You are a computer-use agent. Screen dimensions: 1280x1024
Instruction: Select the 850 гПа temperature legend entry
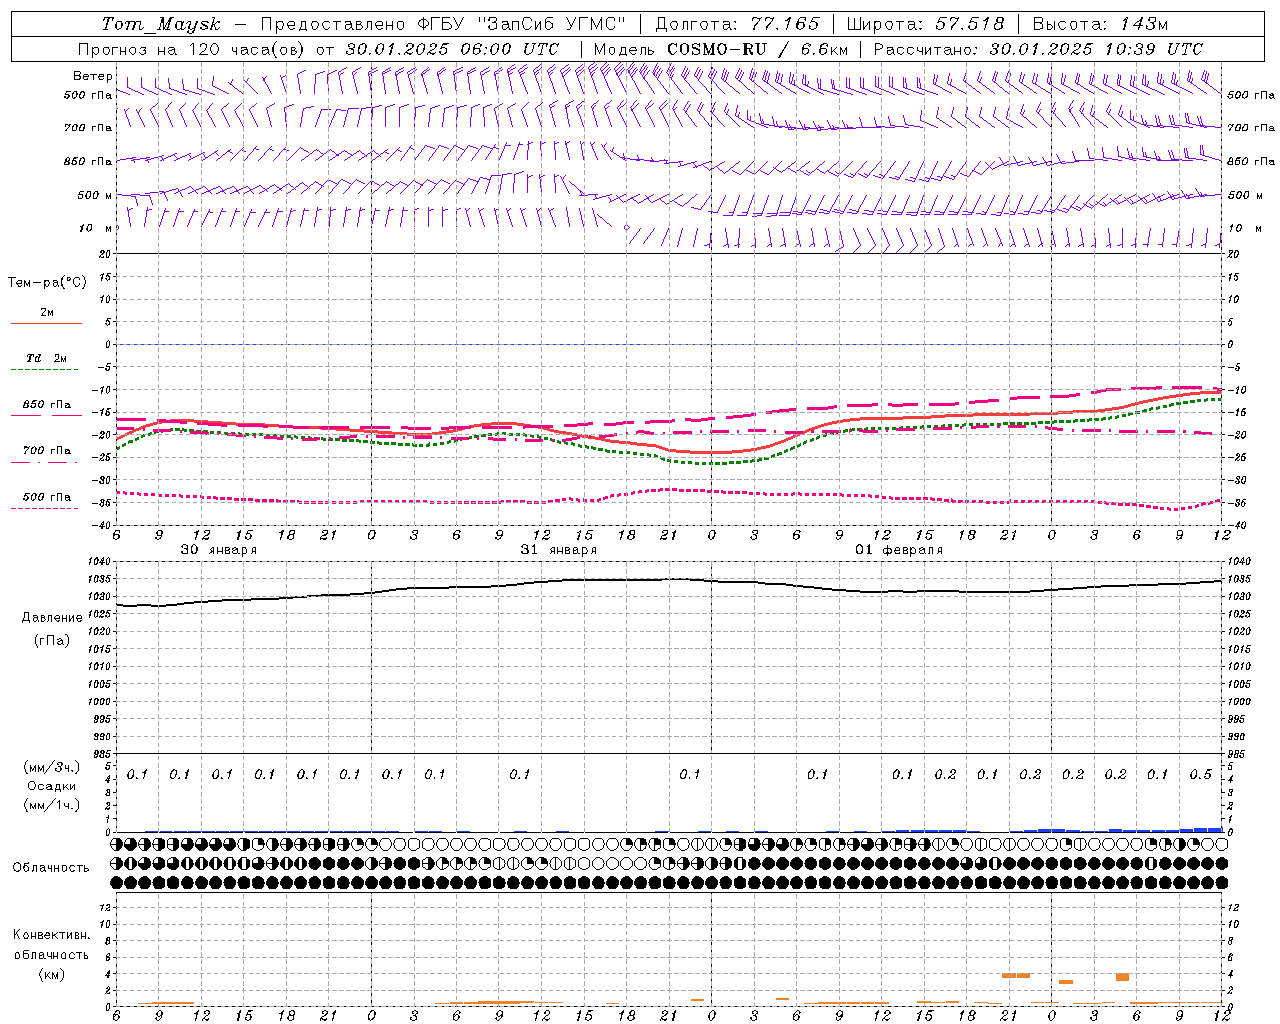(x=46, y=405)
